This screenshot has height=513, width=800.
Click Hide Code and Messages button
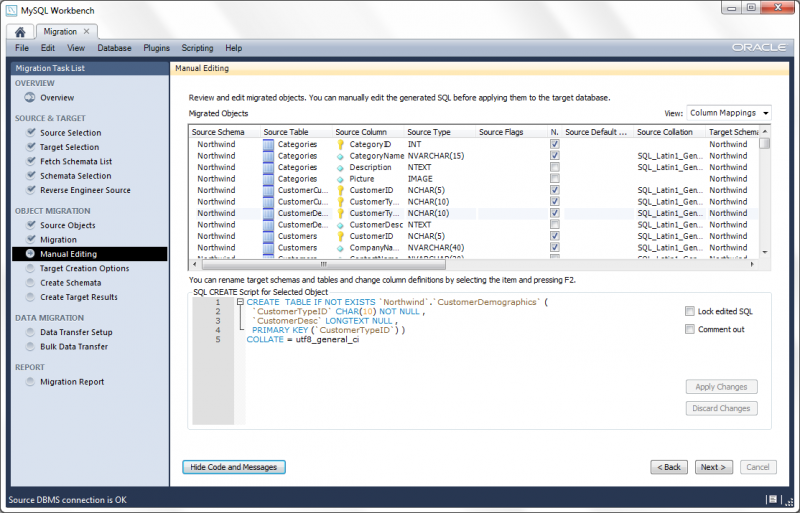click(235, 467)
